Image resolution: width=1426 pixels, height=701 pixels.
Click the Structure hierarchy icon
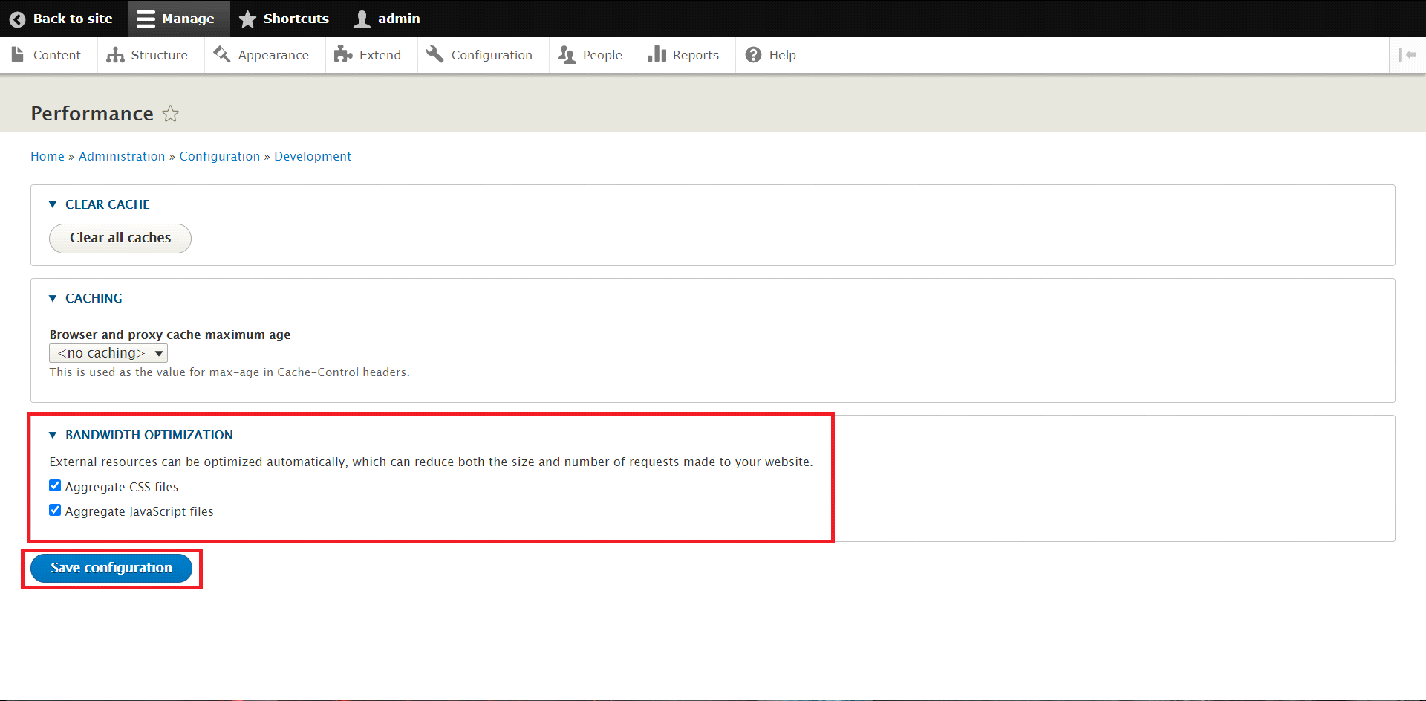(x=115, y=55)
